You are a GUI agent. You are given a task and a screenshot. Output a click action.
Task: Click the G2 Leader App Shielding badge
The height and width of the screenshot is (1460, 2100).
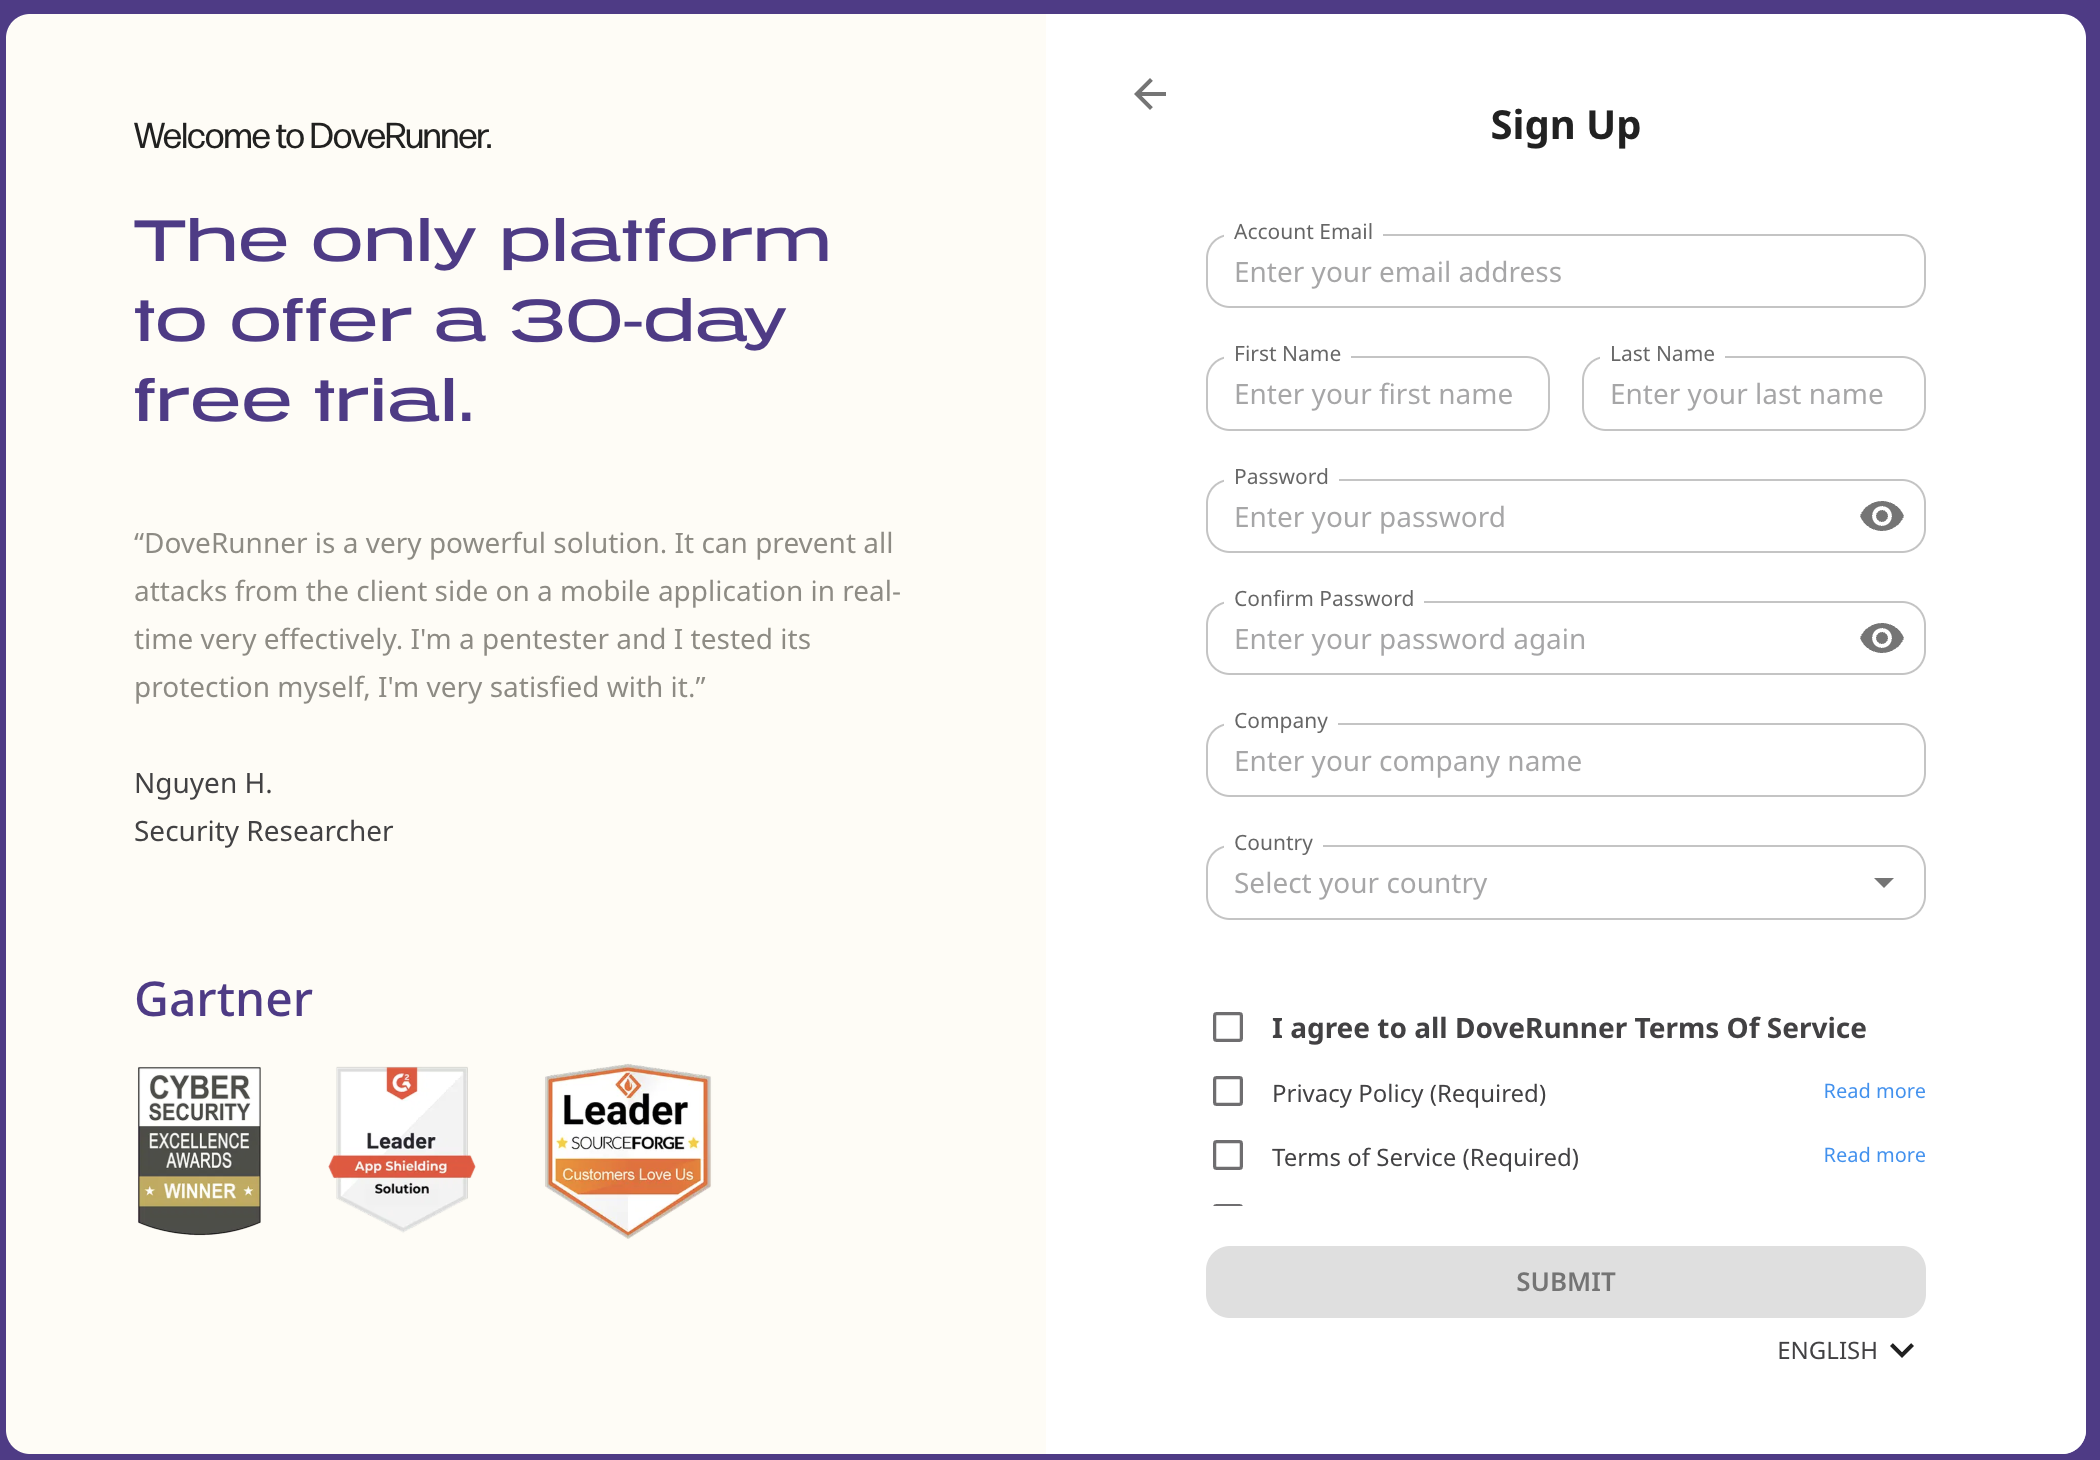402,1147
